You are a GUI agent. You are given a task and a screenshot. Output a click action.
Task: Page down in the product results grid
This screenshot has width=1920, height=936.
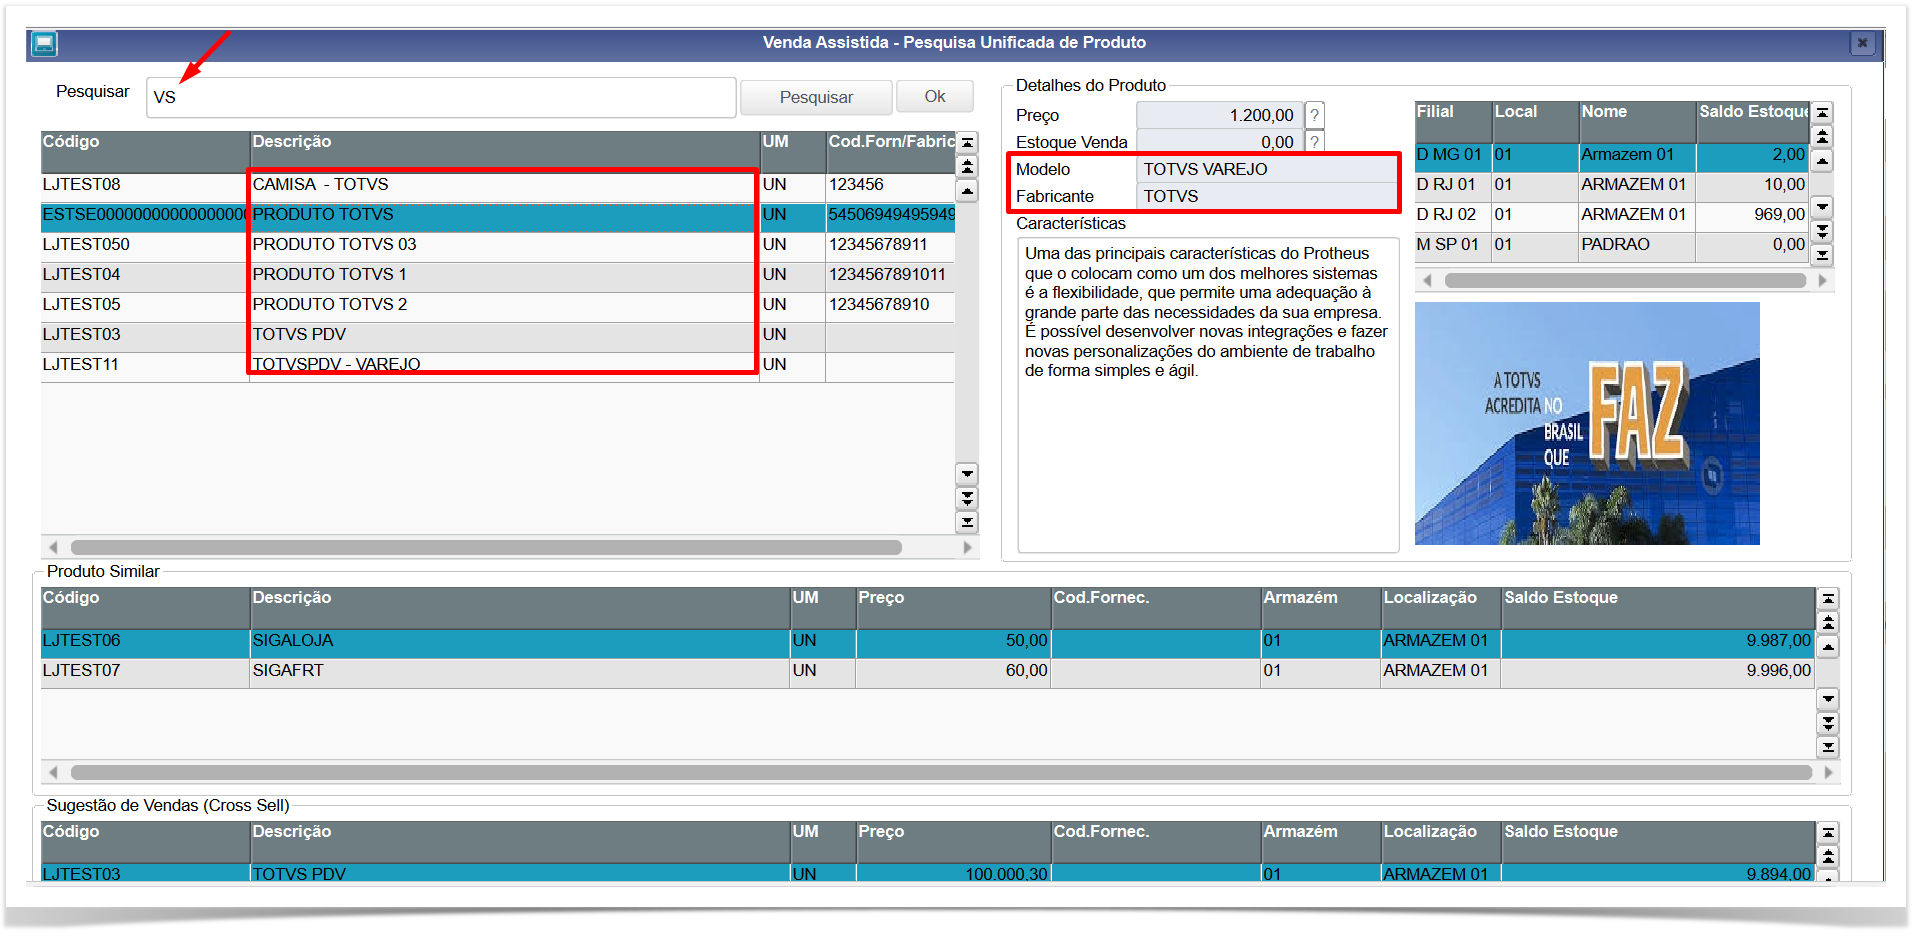[x=967, y=497]
